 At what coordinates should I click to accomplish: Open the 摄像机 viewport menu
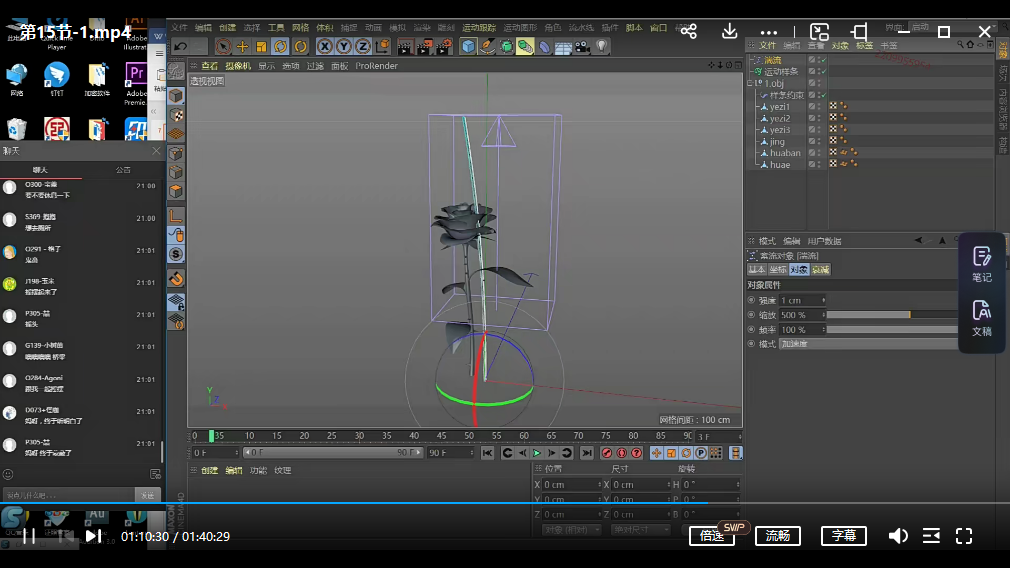(238, 66)
